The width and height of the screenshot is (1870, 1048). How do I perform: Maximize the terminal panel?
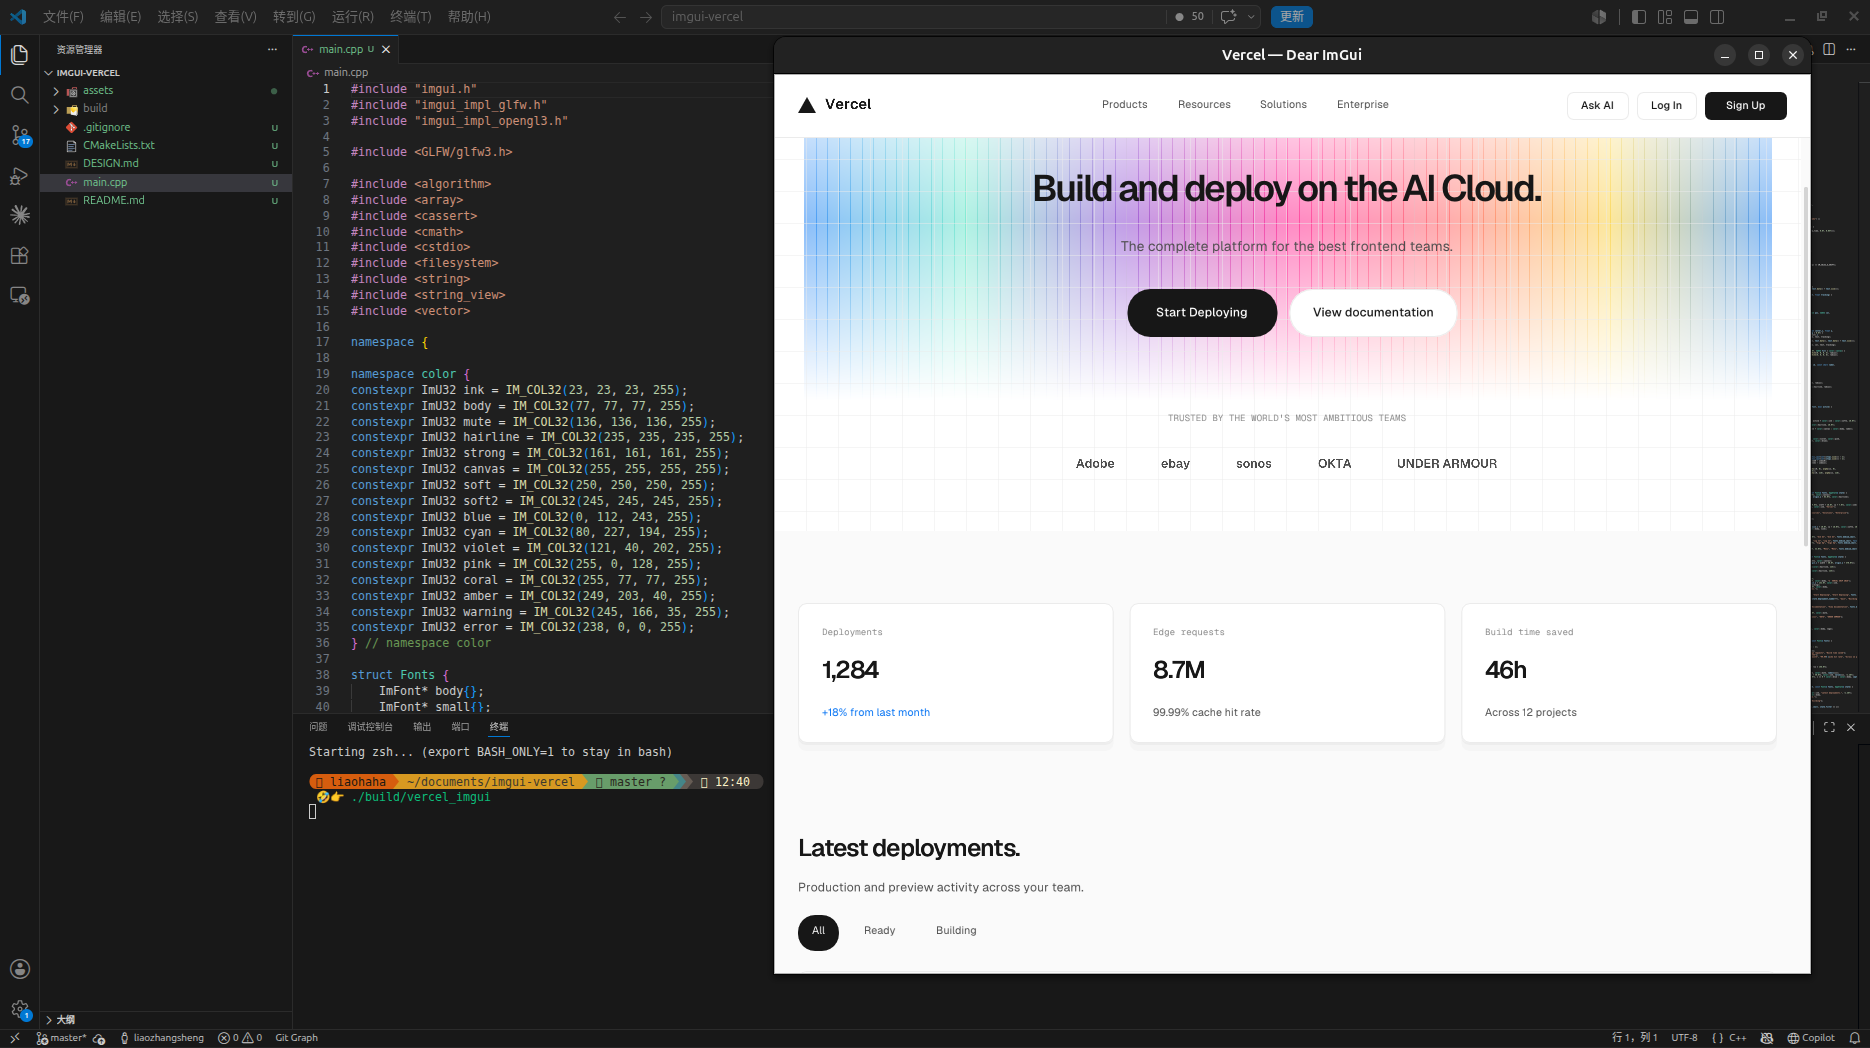[x=1829, y=727]
